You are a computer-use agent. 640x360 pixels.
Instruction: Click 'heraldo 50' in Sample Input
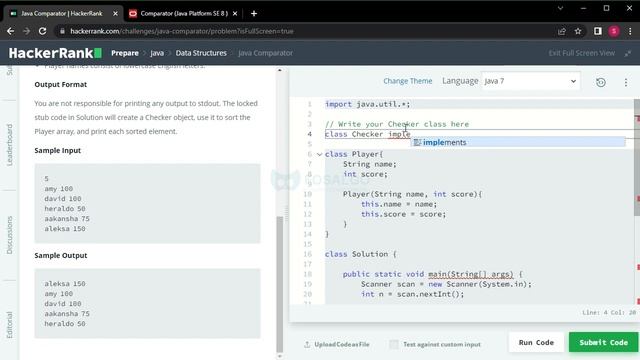pyautogui.click(x=65, y=209)
